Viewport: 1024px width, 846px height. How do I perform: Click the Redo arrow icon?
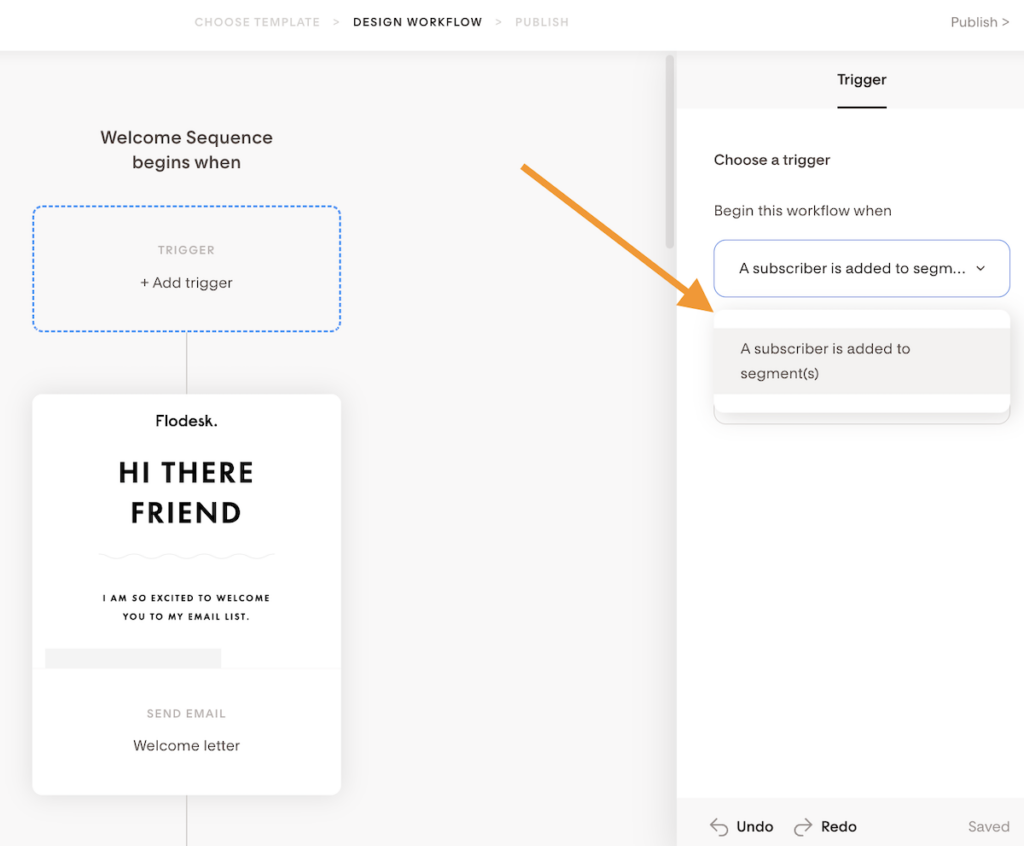click(x=803, y=827)
